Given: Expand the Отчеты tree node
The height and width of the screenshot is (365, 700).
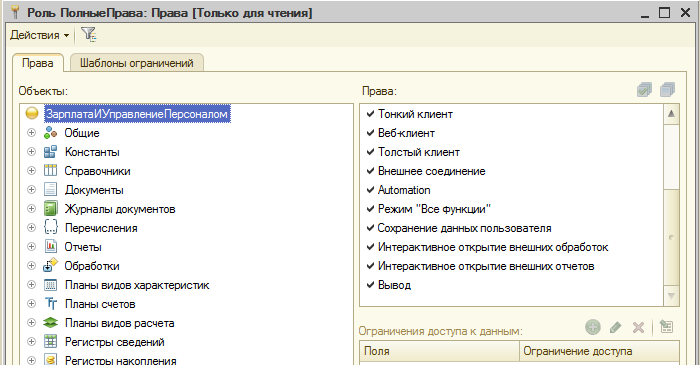Looking at the screenshot, I should point(31,246).
